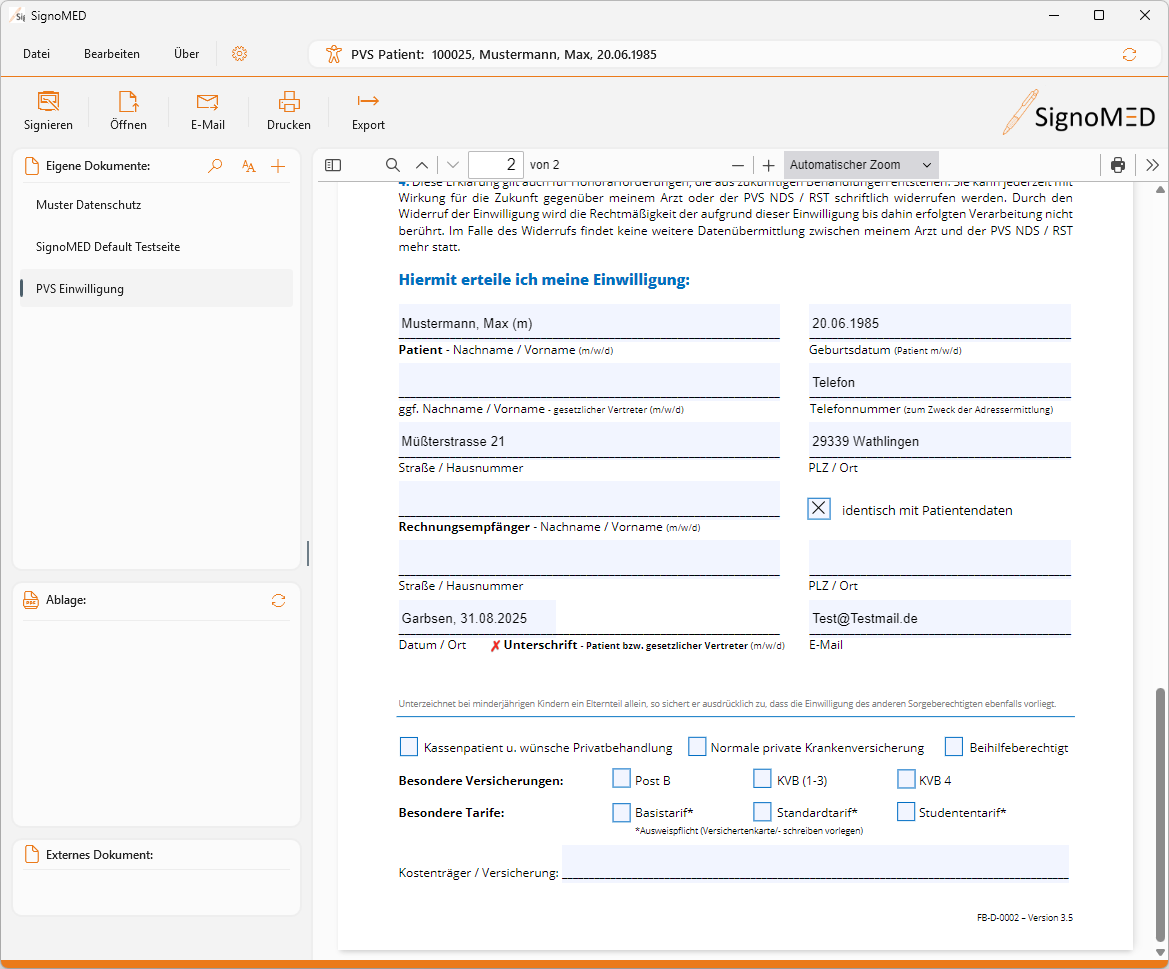Click the 29339 Wathlingen PLZ field
The height and width of the screenshot is (969, 1169).
point(940,440)
